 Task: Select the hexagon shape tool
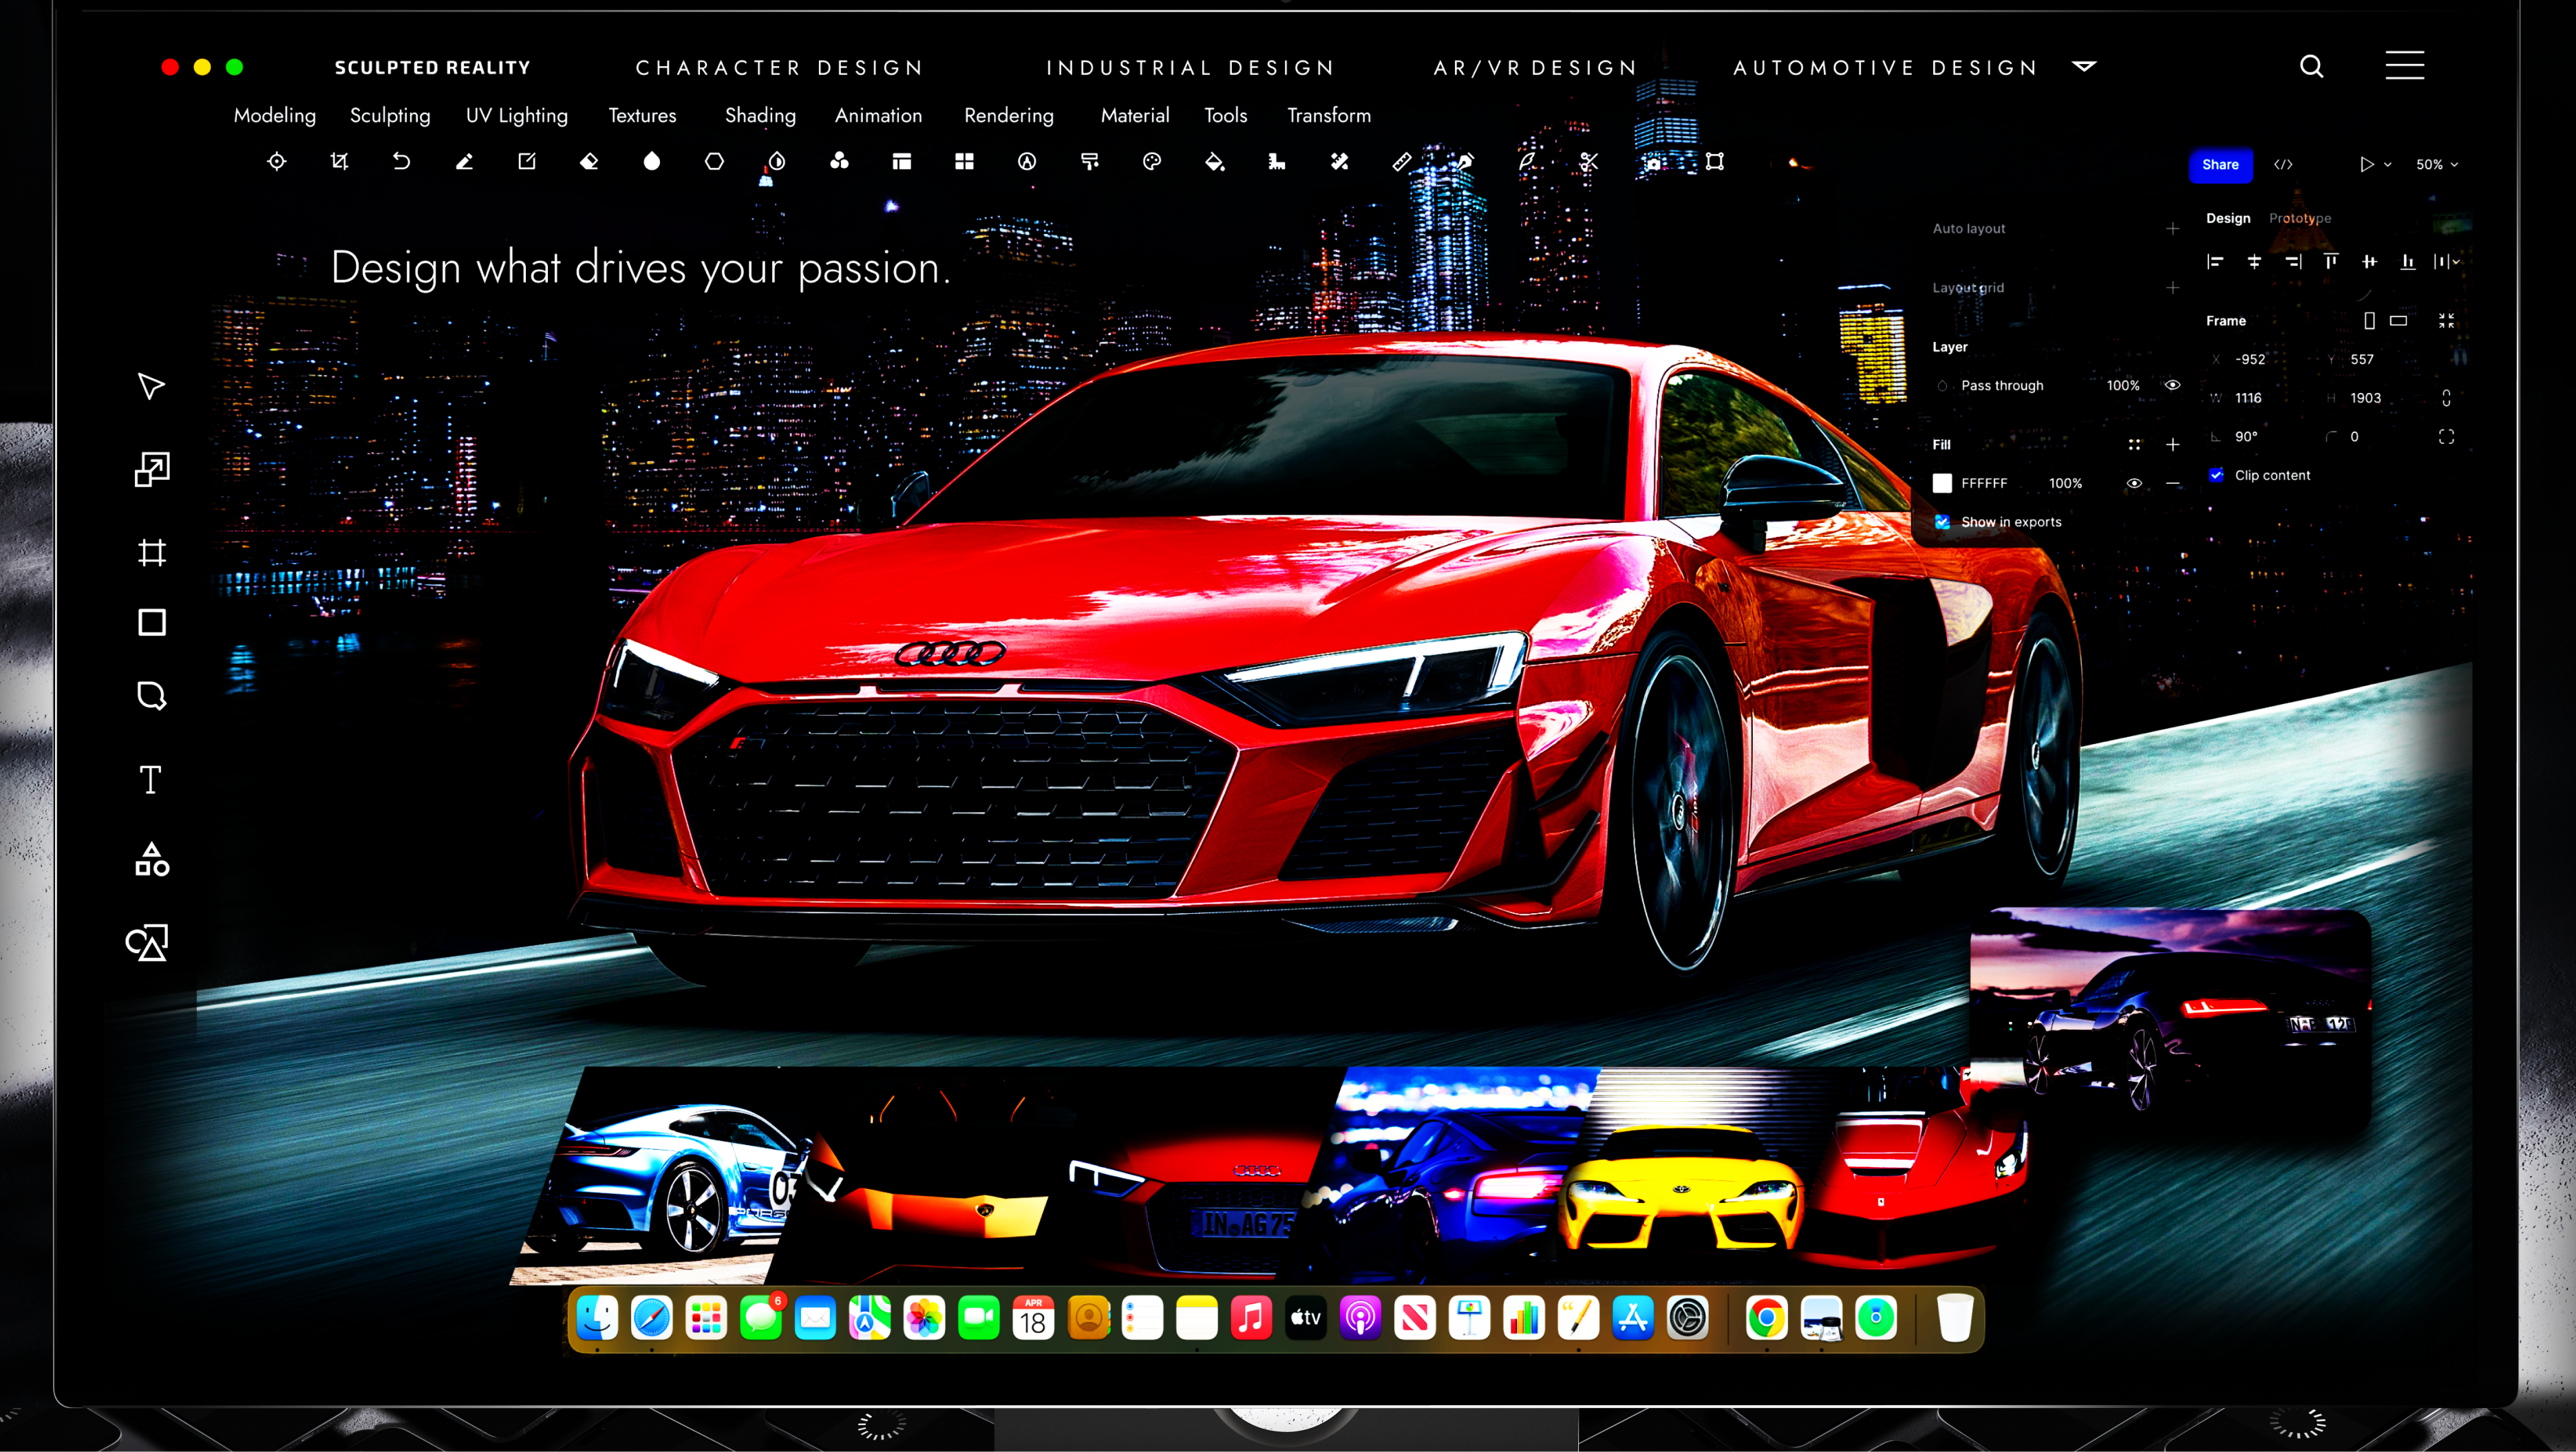point(714,162)
